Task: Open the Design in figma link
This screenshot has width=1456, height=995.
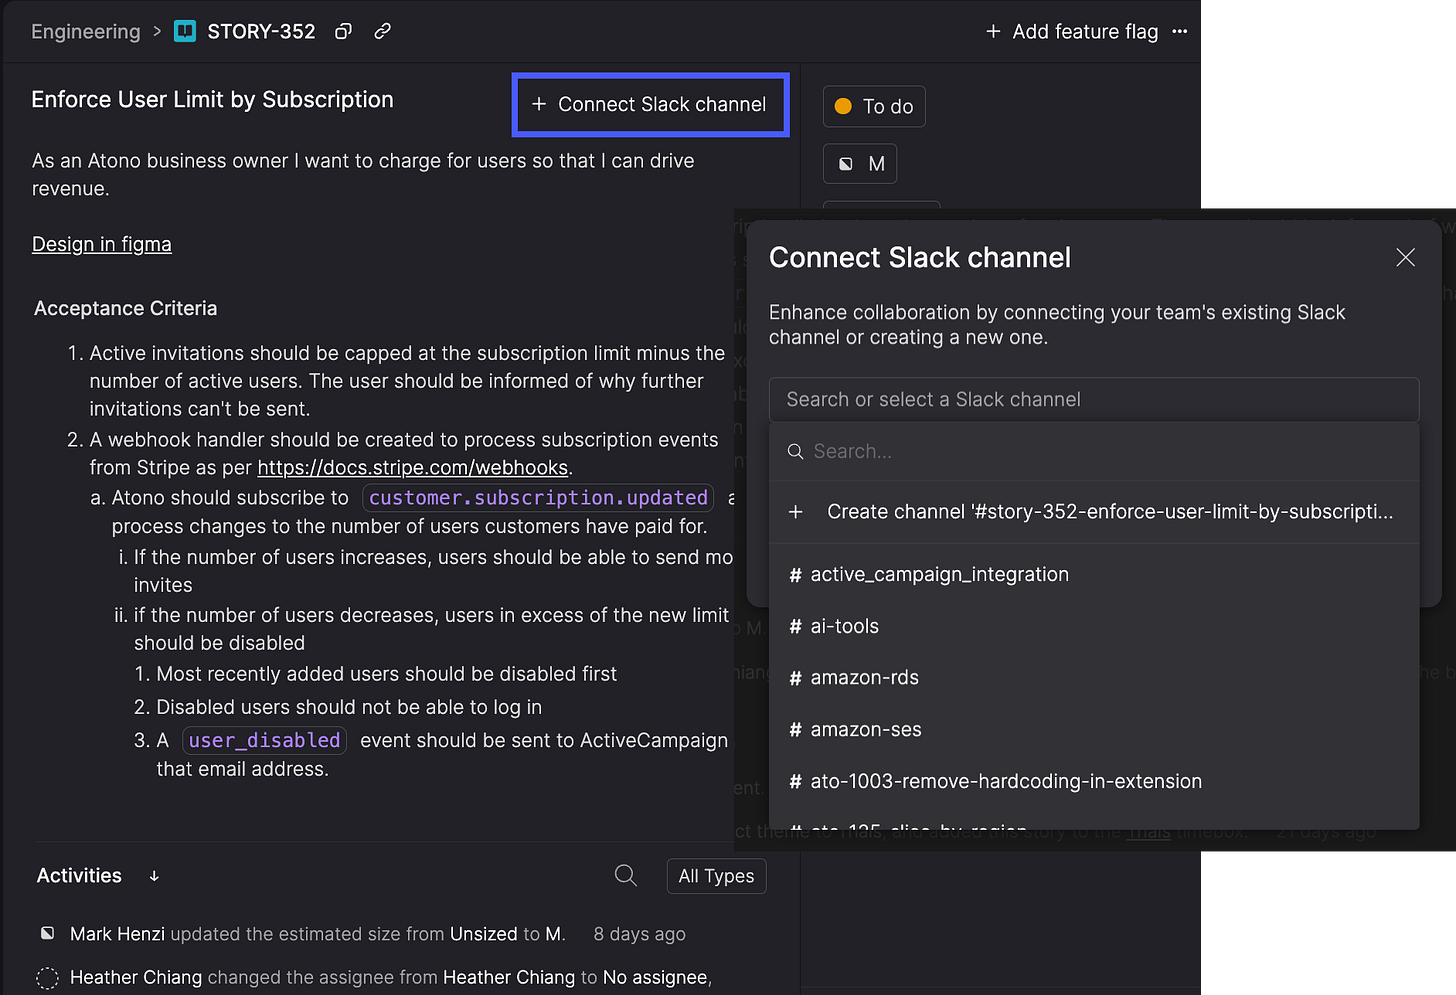Action: click(x=102, y=244)
